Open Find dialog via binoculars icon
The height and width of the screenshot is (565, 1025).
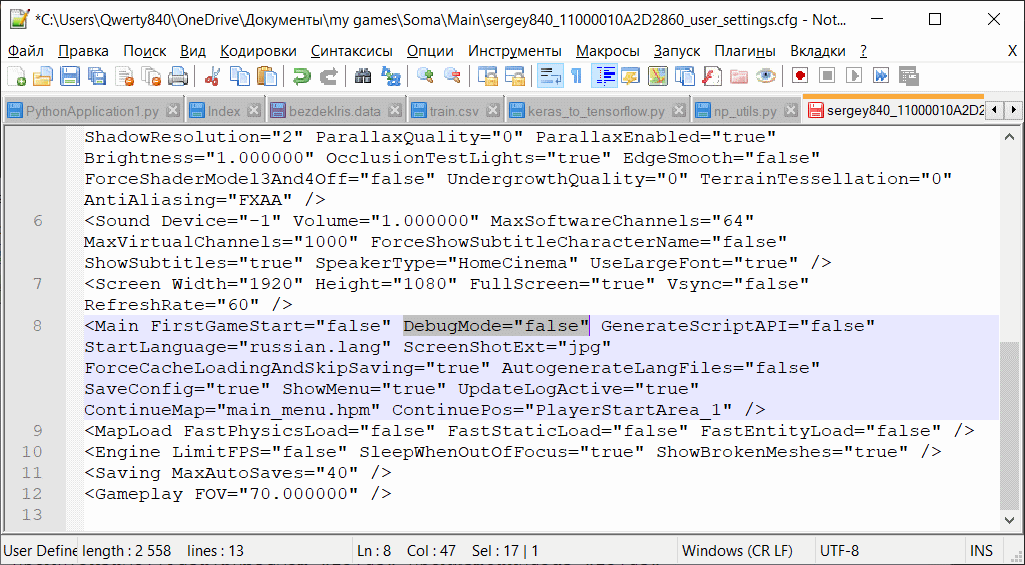[x=363, y=77]
